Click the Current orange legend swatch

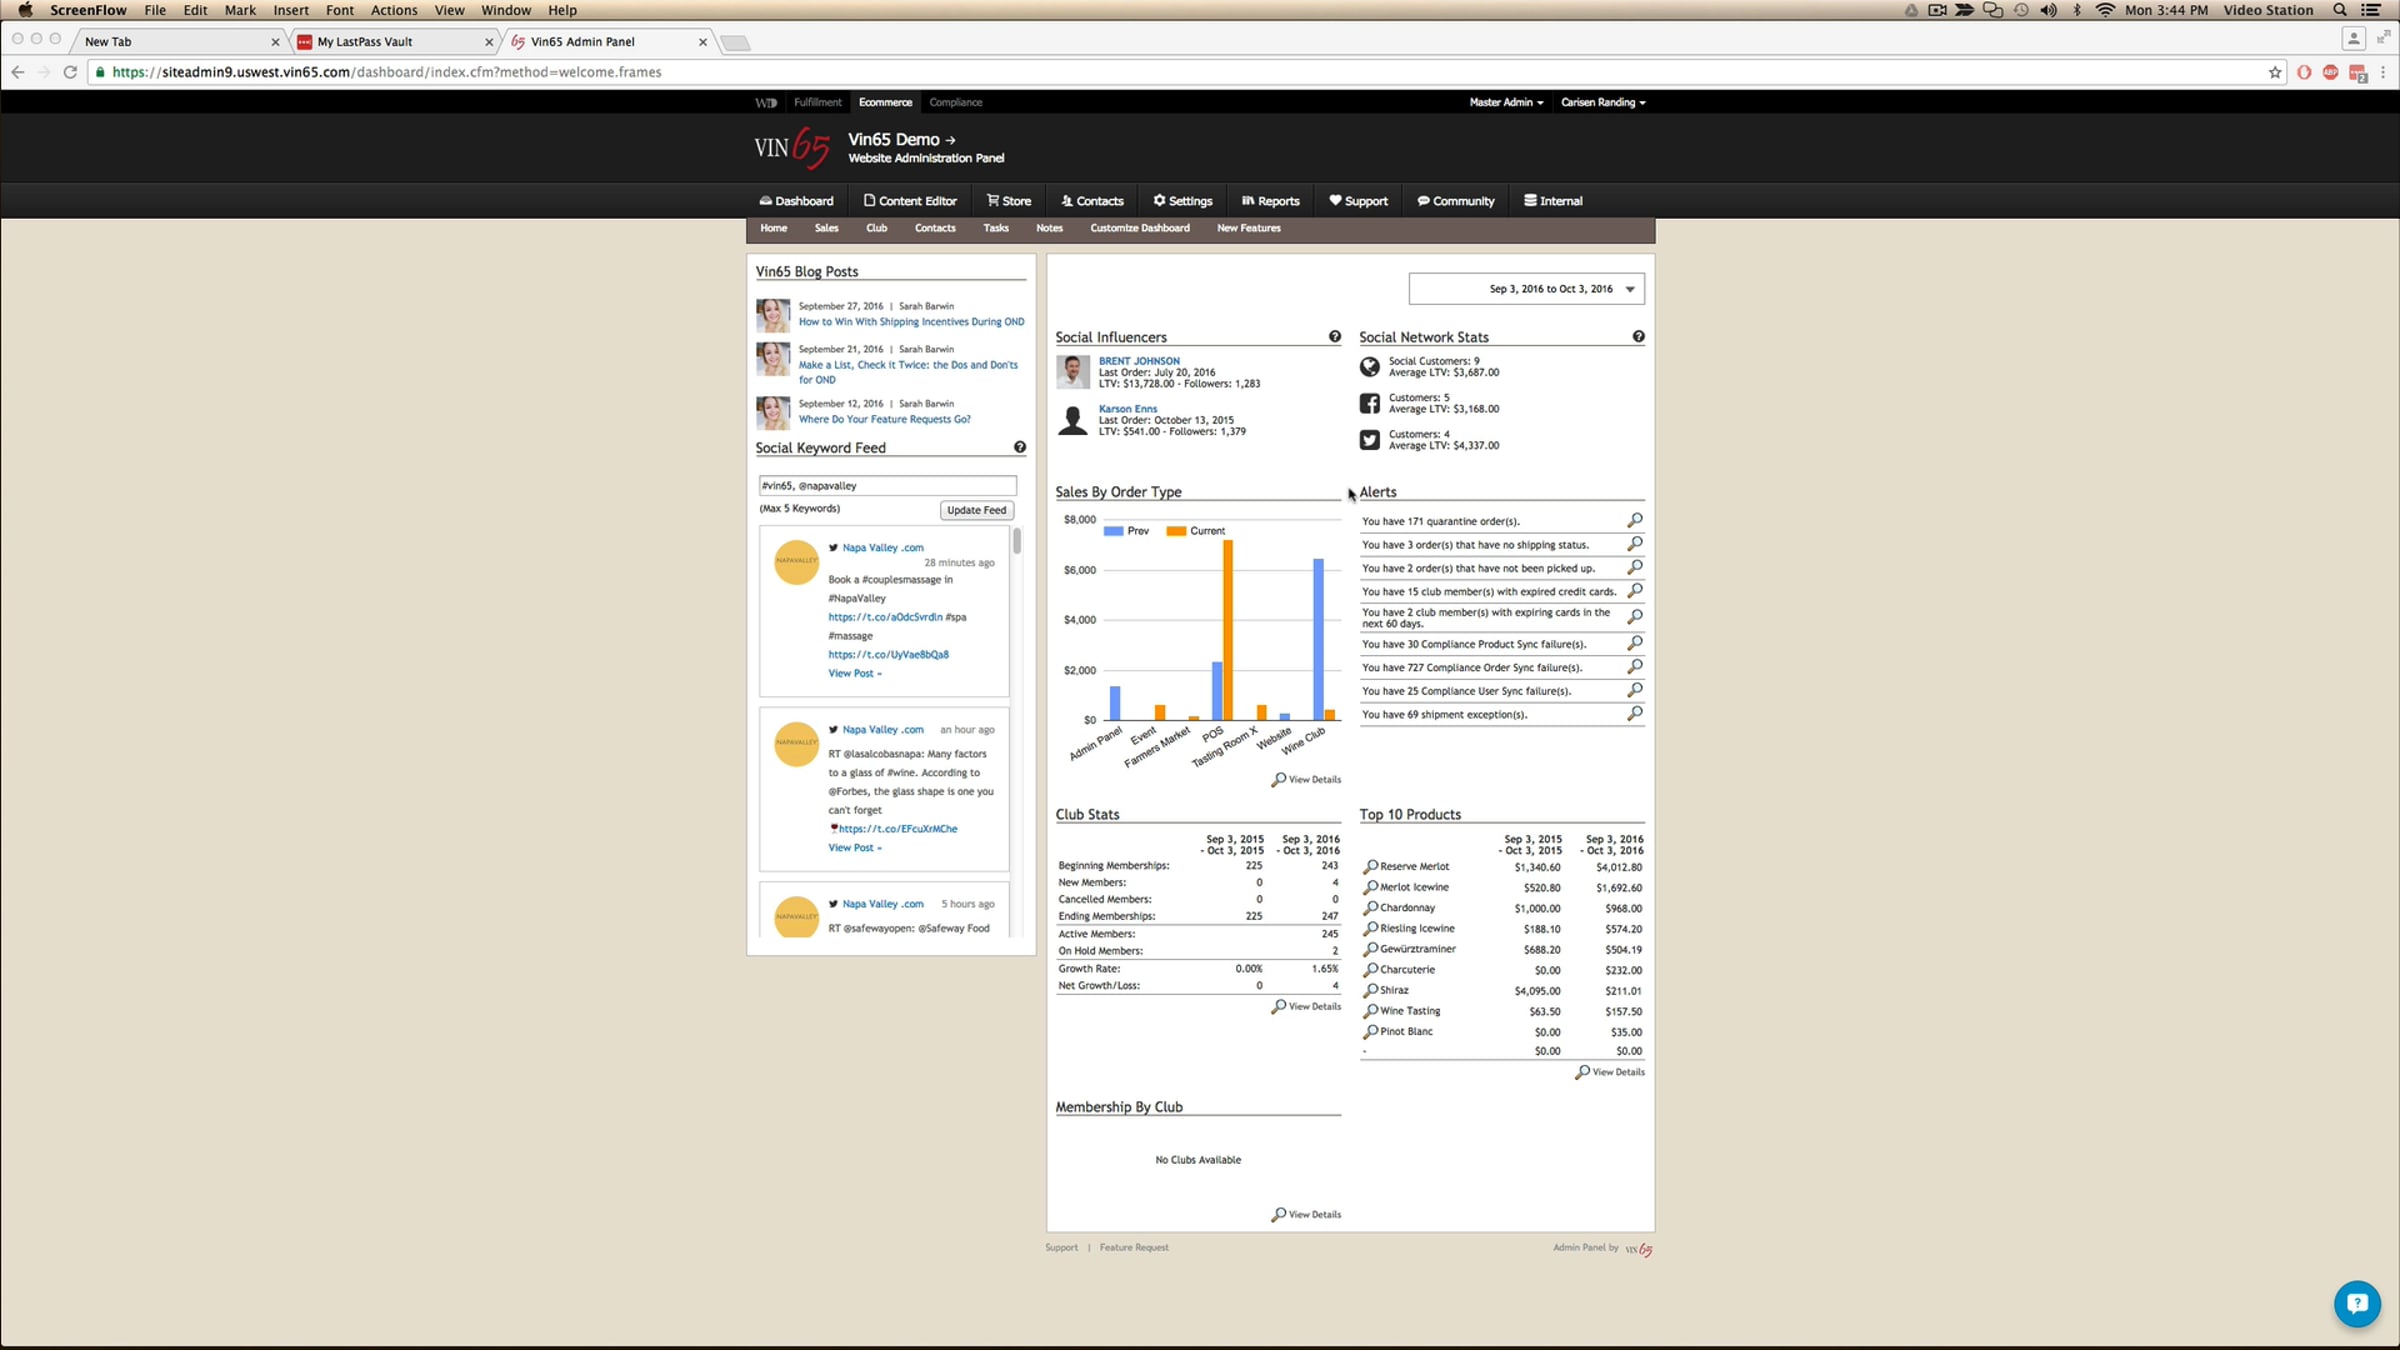1176,531
